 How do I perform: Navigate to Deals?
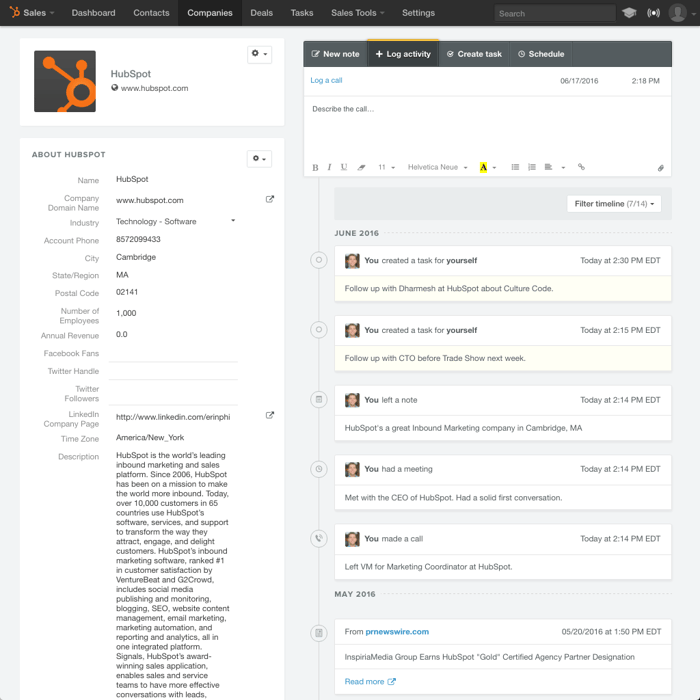[262, 13]
